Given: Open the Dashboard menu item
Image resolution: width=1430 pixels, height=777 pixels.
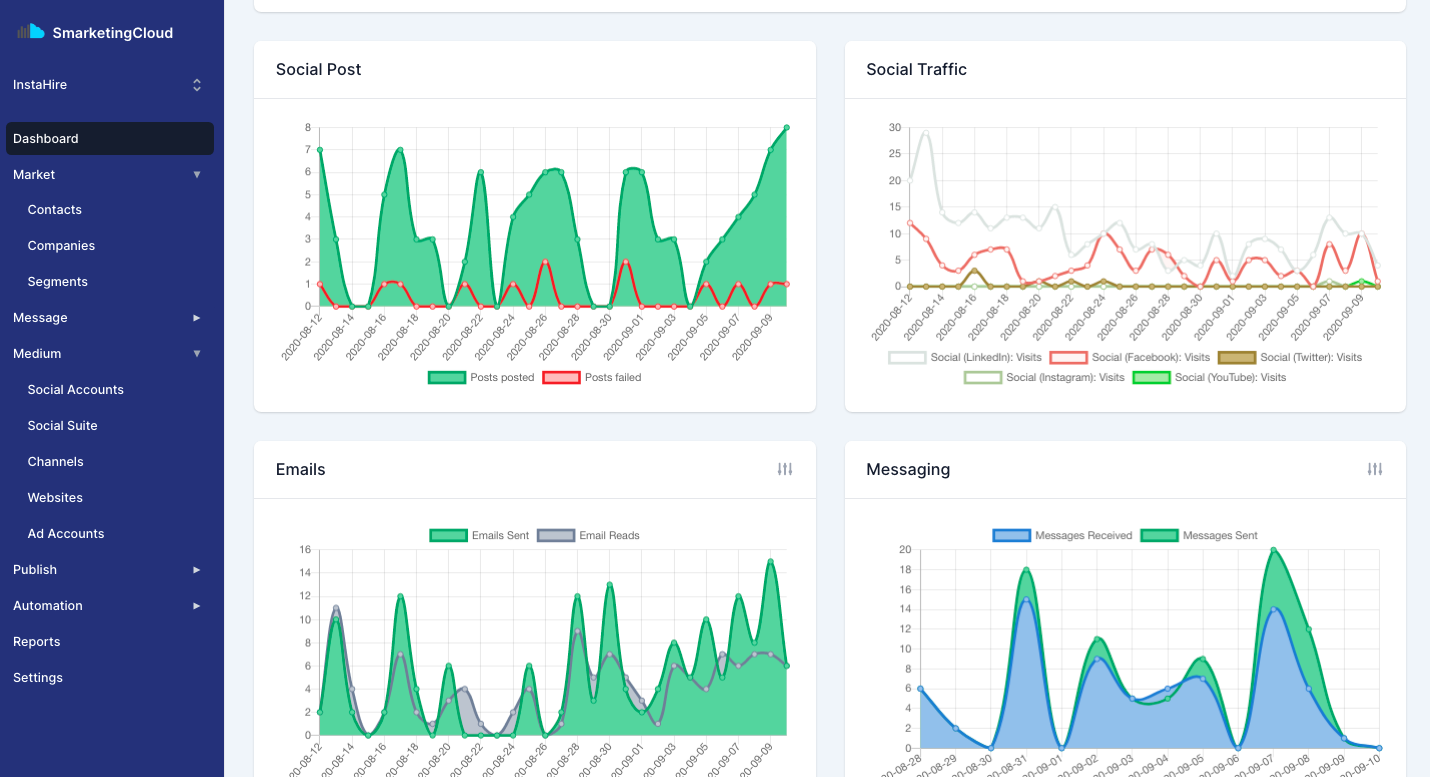Looking at the screenshot, I should point(45,138).
